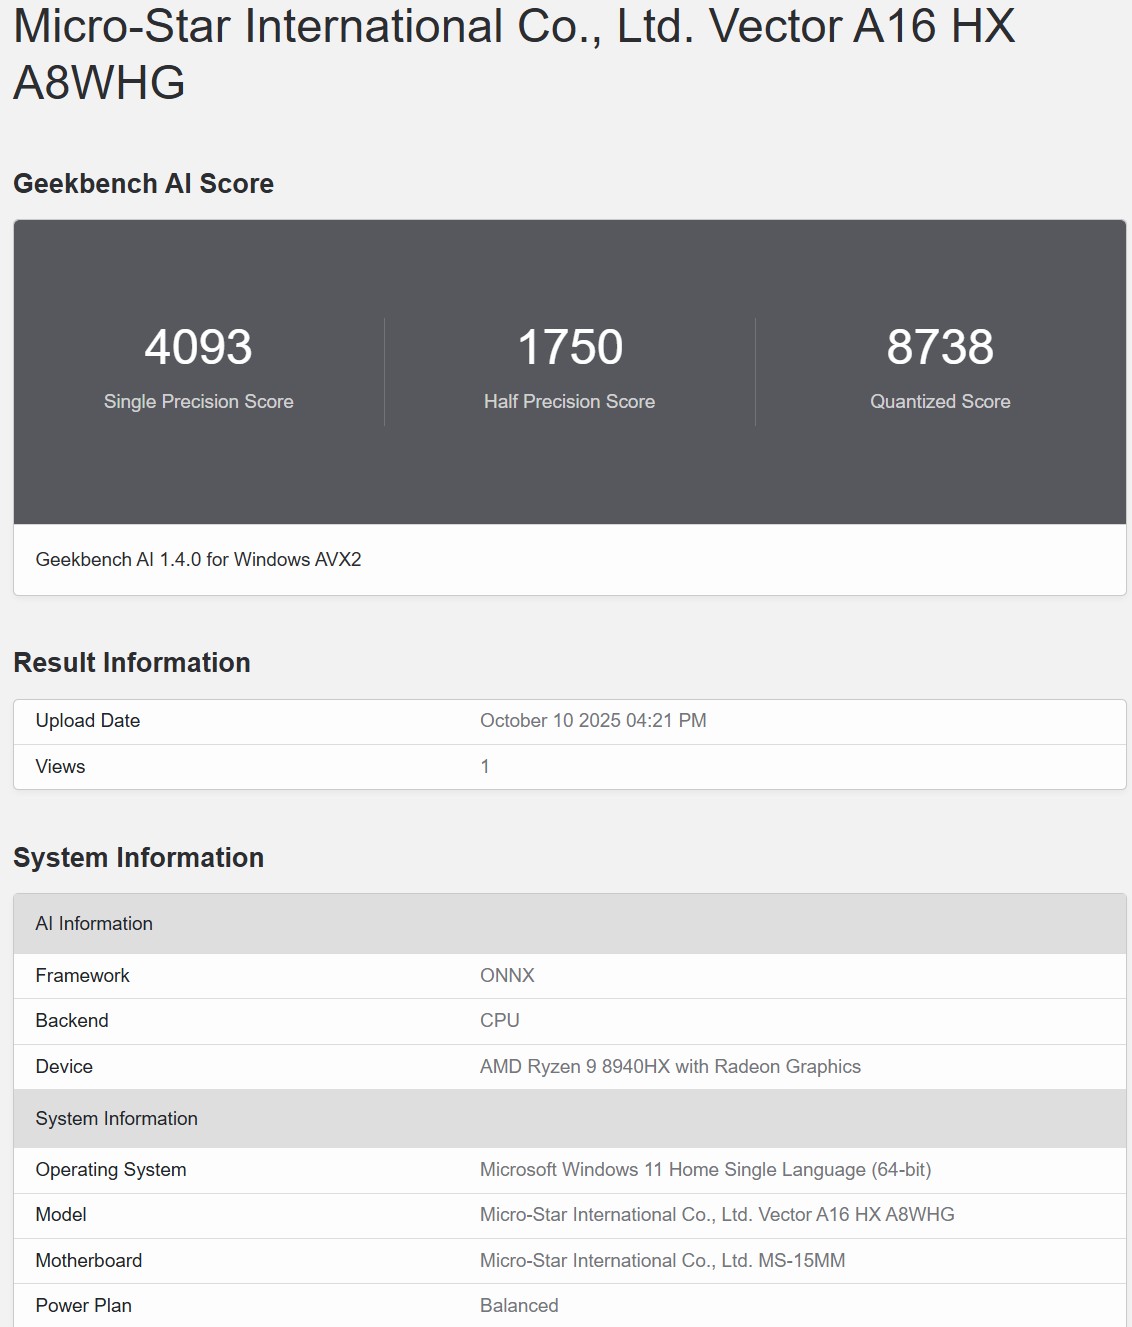The height and width of the screenshot is (1327, 1132).
Task: Click the Windows 11 Home operating system value
Action: tap(705, 1170)
